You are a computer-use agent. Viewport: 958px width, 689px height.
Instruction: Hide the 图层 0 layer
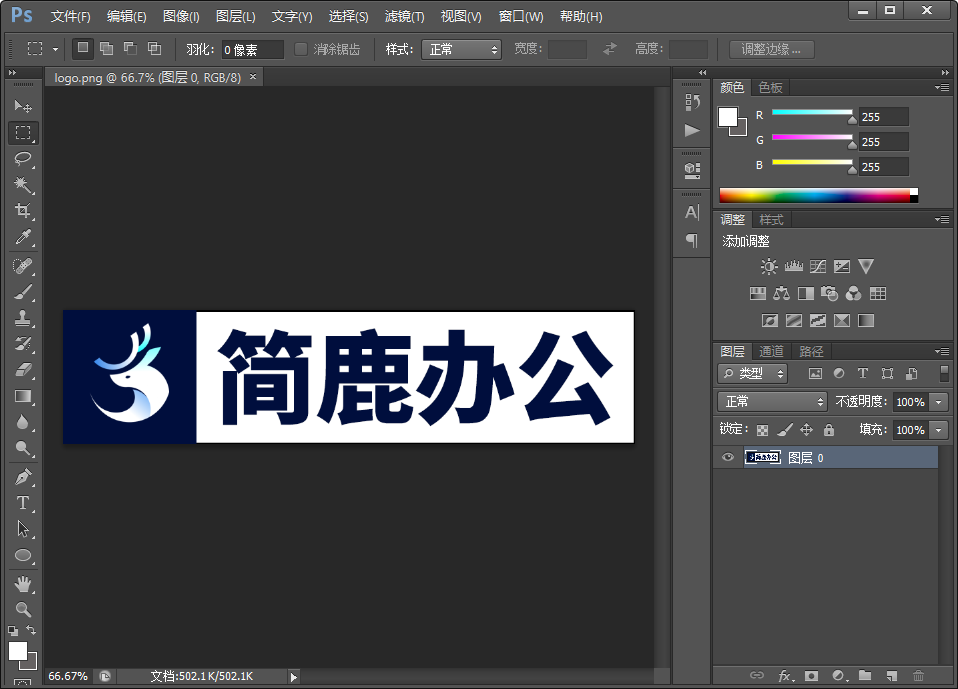coord(727,457)
